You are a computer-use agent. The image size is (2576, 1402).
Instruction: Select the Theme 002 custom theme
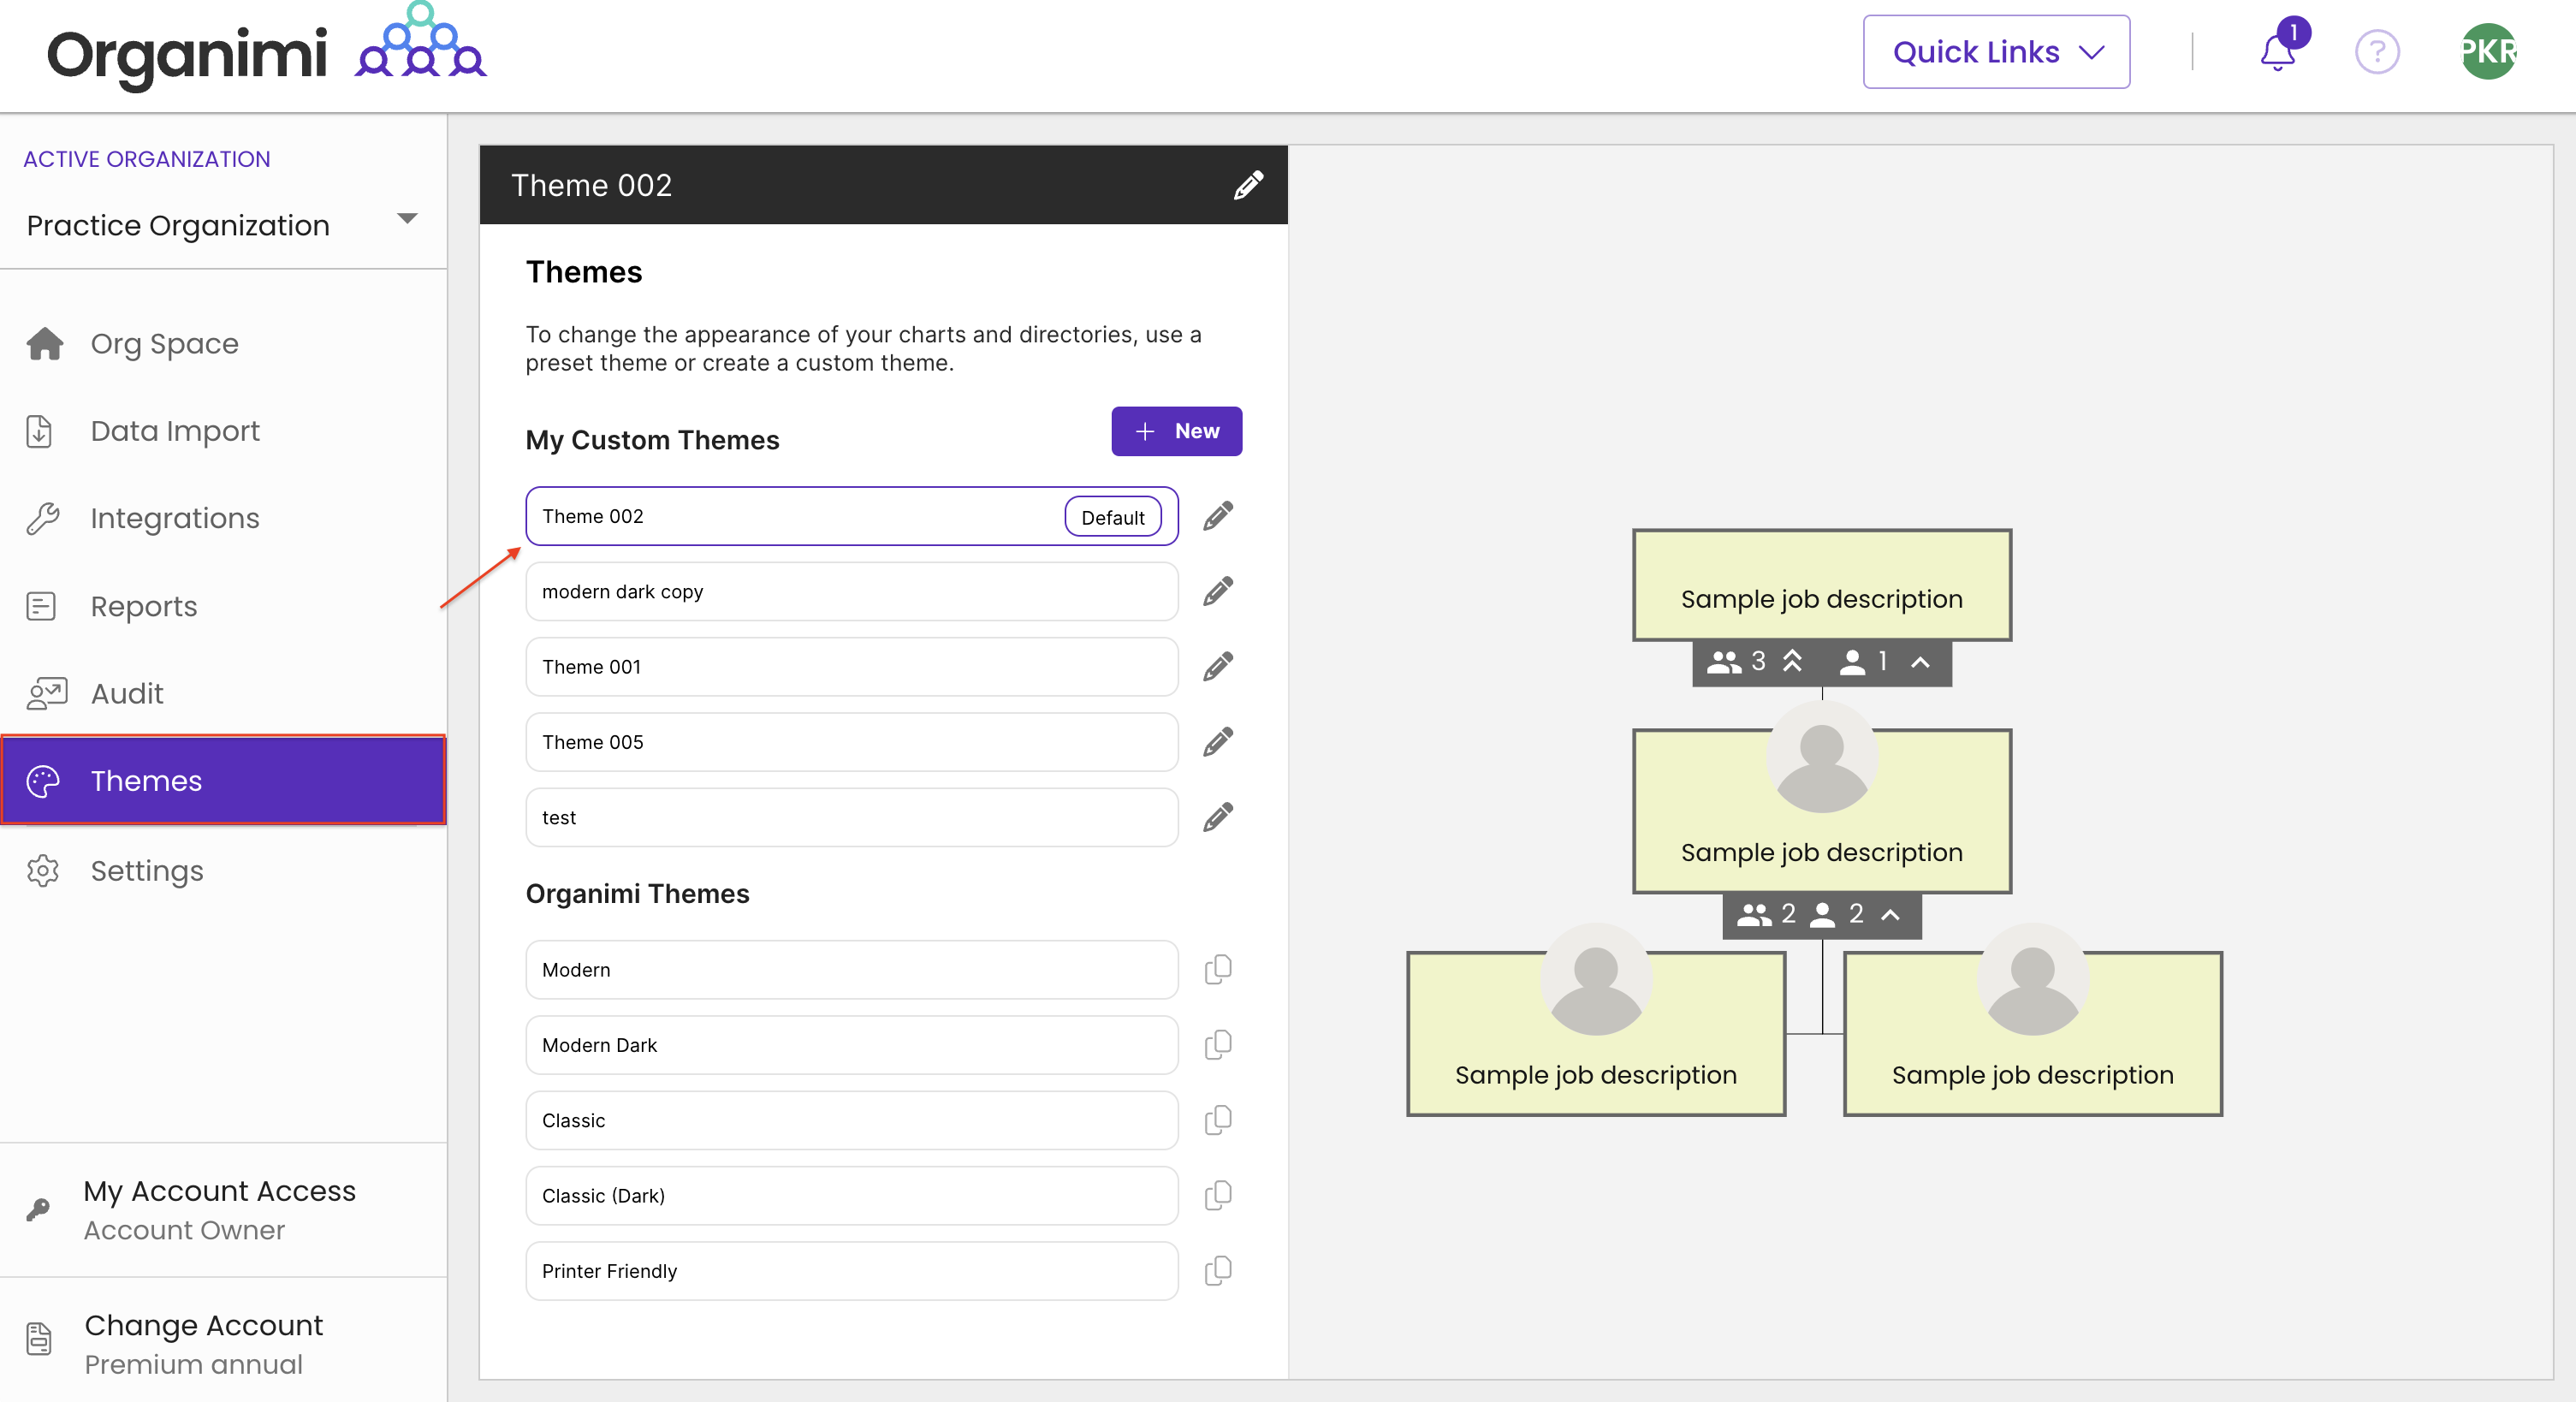click(851, 516)
